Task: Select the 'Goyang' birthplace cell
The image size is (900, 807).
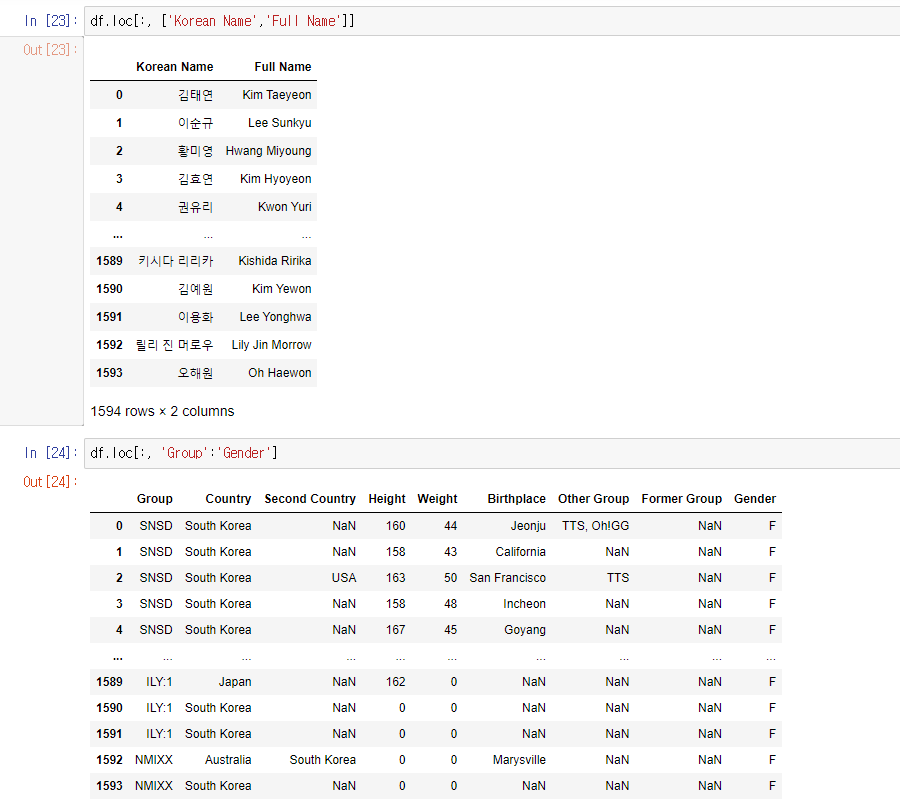Action: [x=525, y=630]
